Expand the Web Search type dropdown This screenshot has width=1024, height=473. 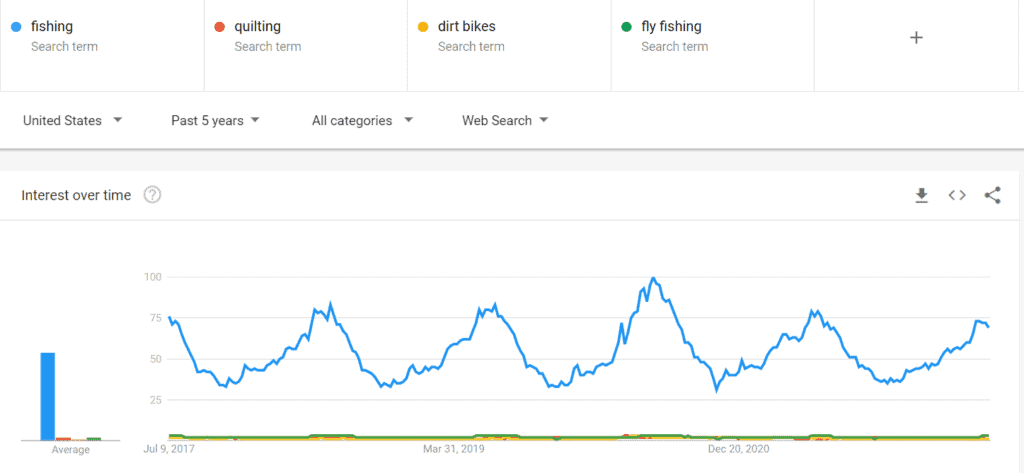click(x=505, y=120)
